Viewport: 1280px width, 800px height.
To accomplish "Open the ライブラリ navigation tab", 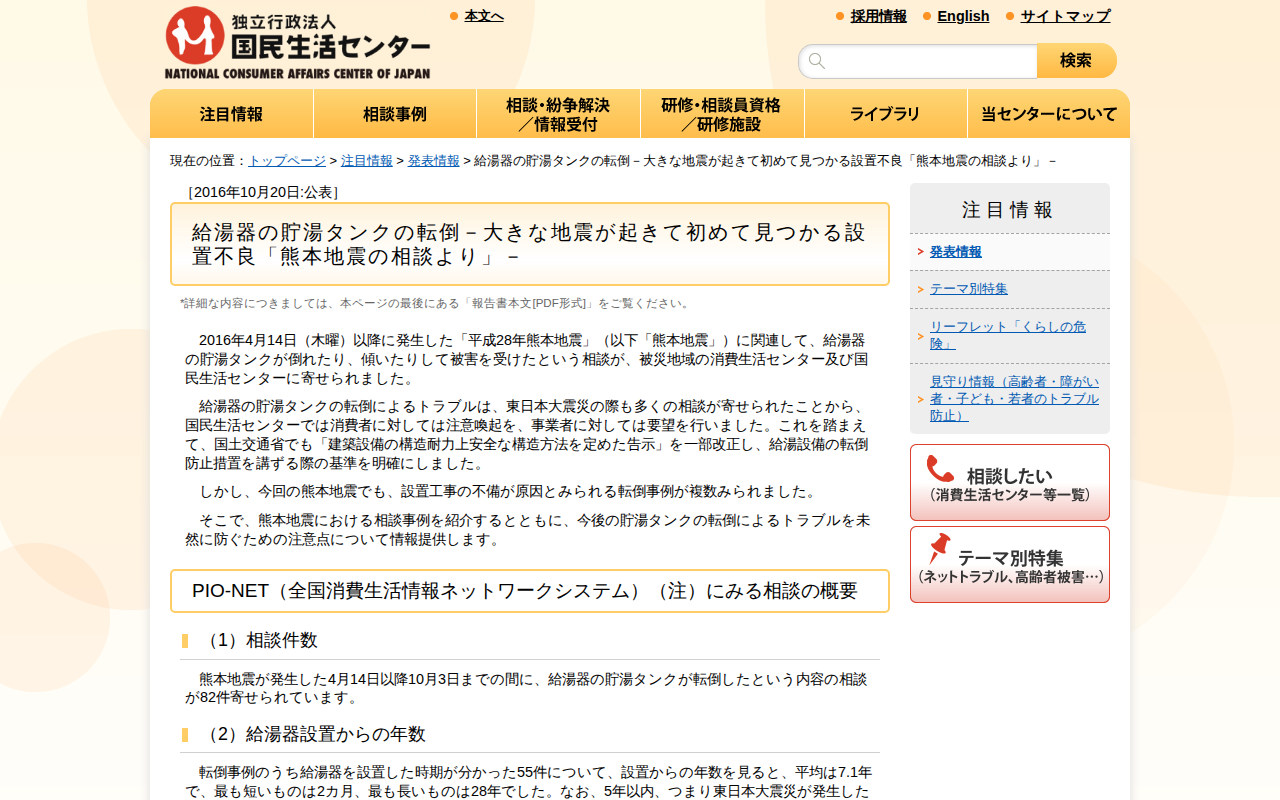I will [885, 113].
